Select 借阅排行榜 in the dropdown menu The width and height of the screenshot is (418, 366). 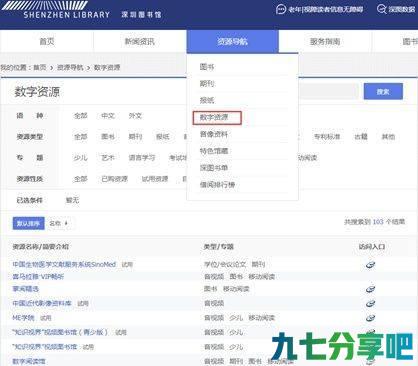(217, 184)
